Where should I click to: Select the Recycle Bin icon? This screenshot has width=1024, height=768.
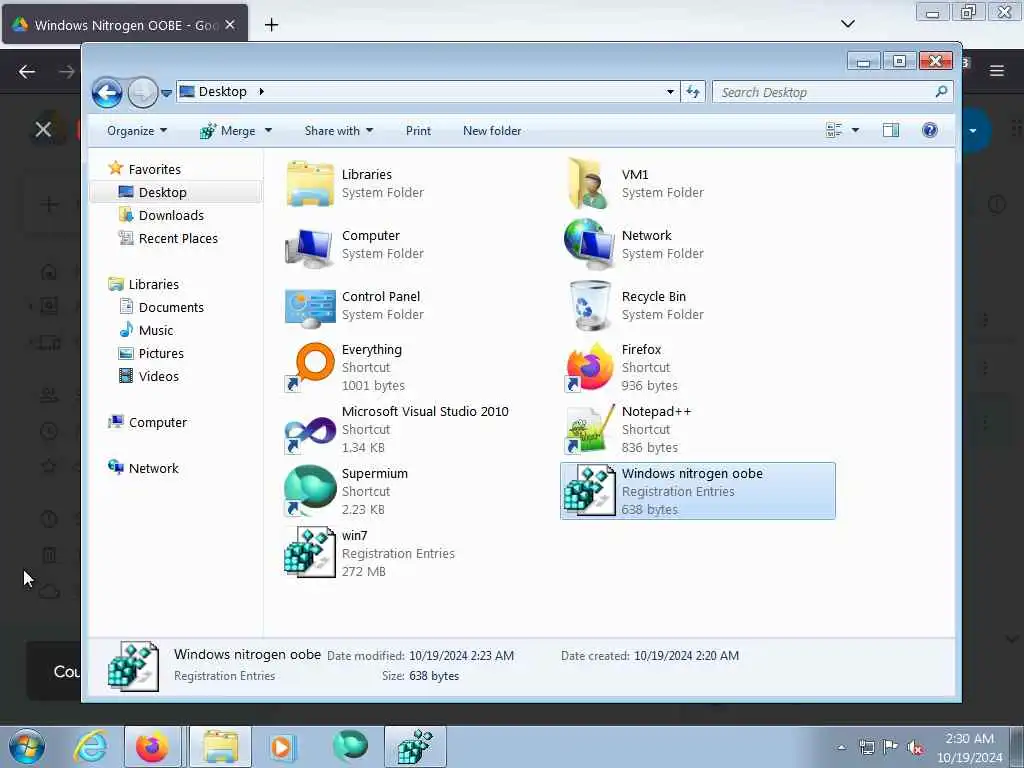point(590,306)
